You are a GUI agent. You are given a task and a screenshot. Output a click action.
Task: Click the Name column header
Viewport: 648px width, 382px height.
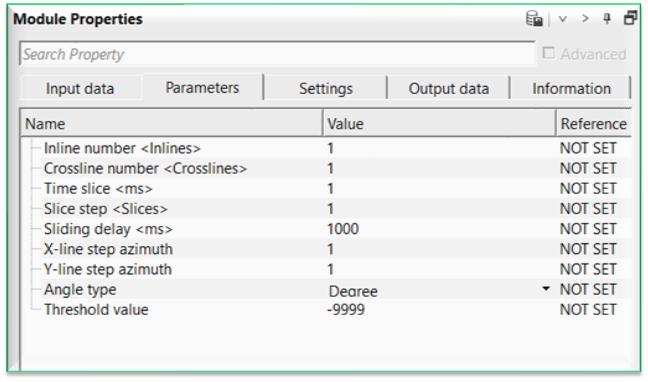coord(172,124)
